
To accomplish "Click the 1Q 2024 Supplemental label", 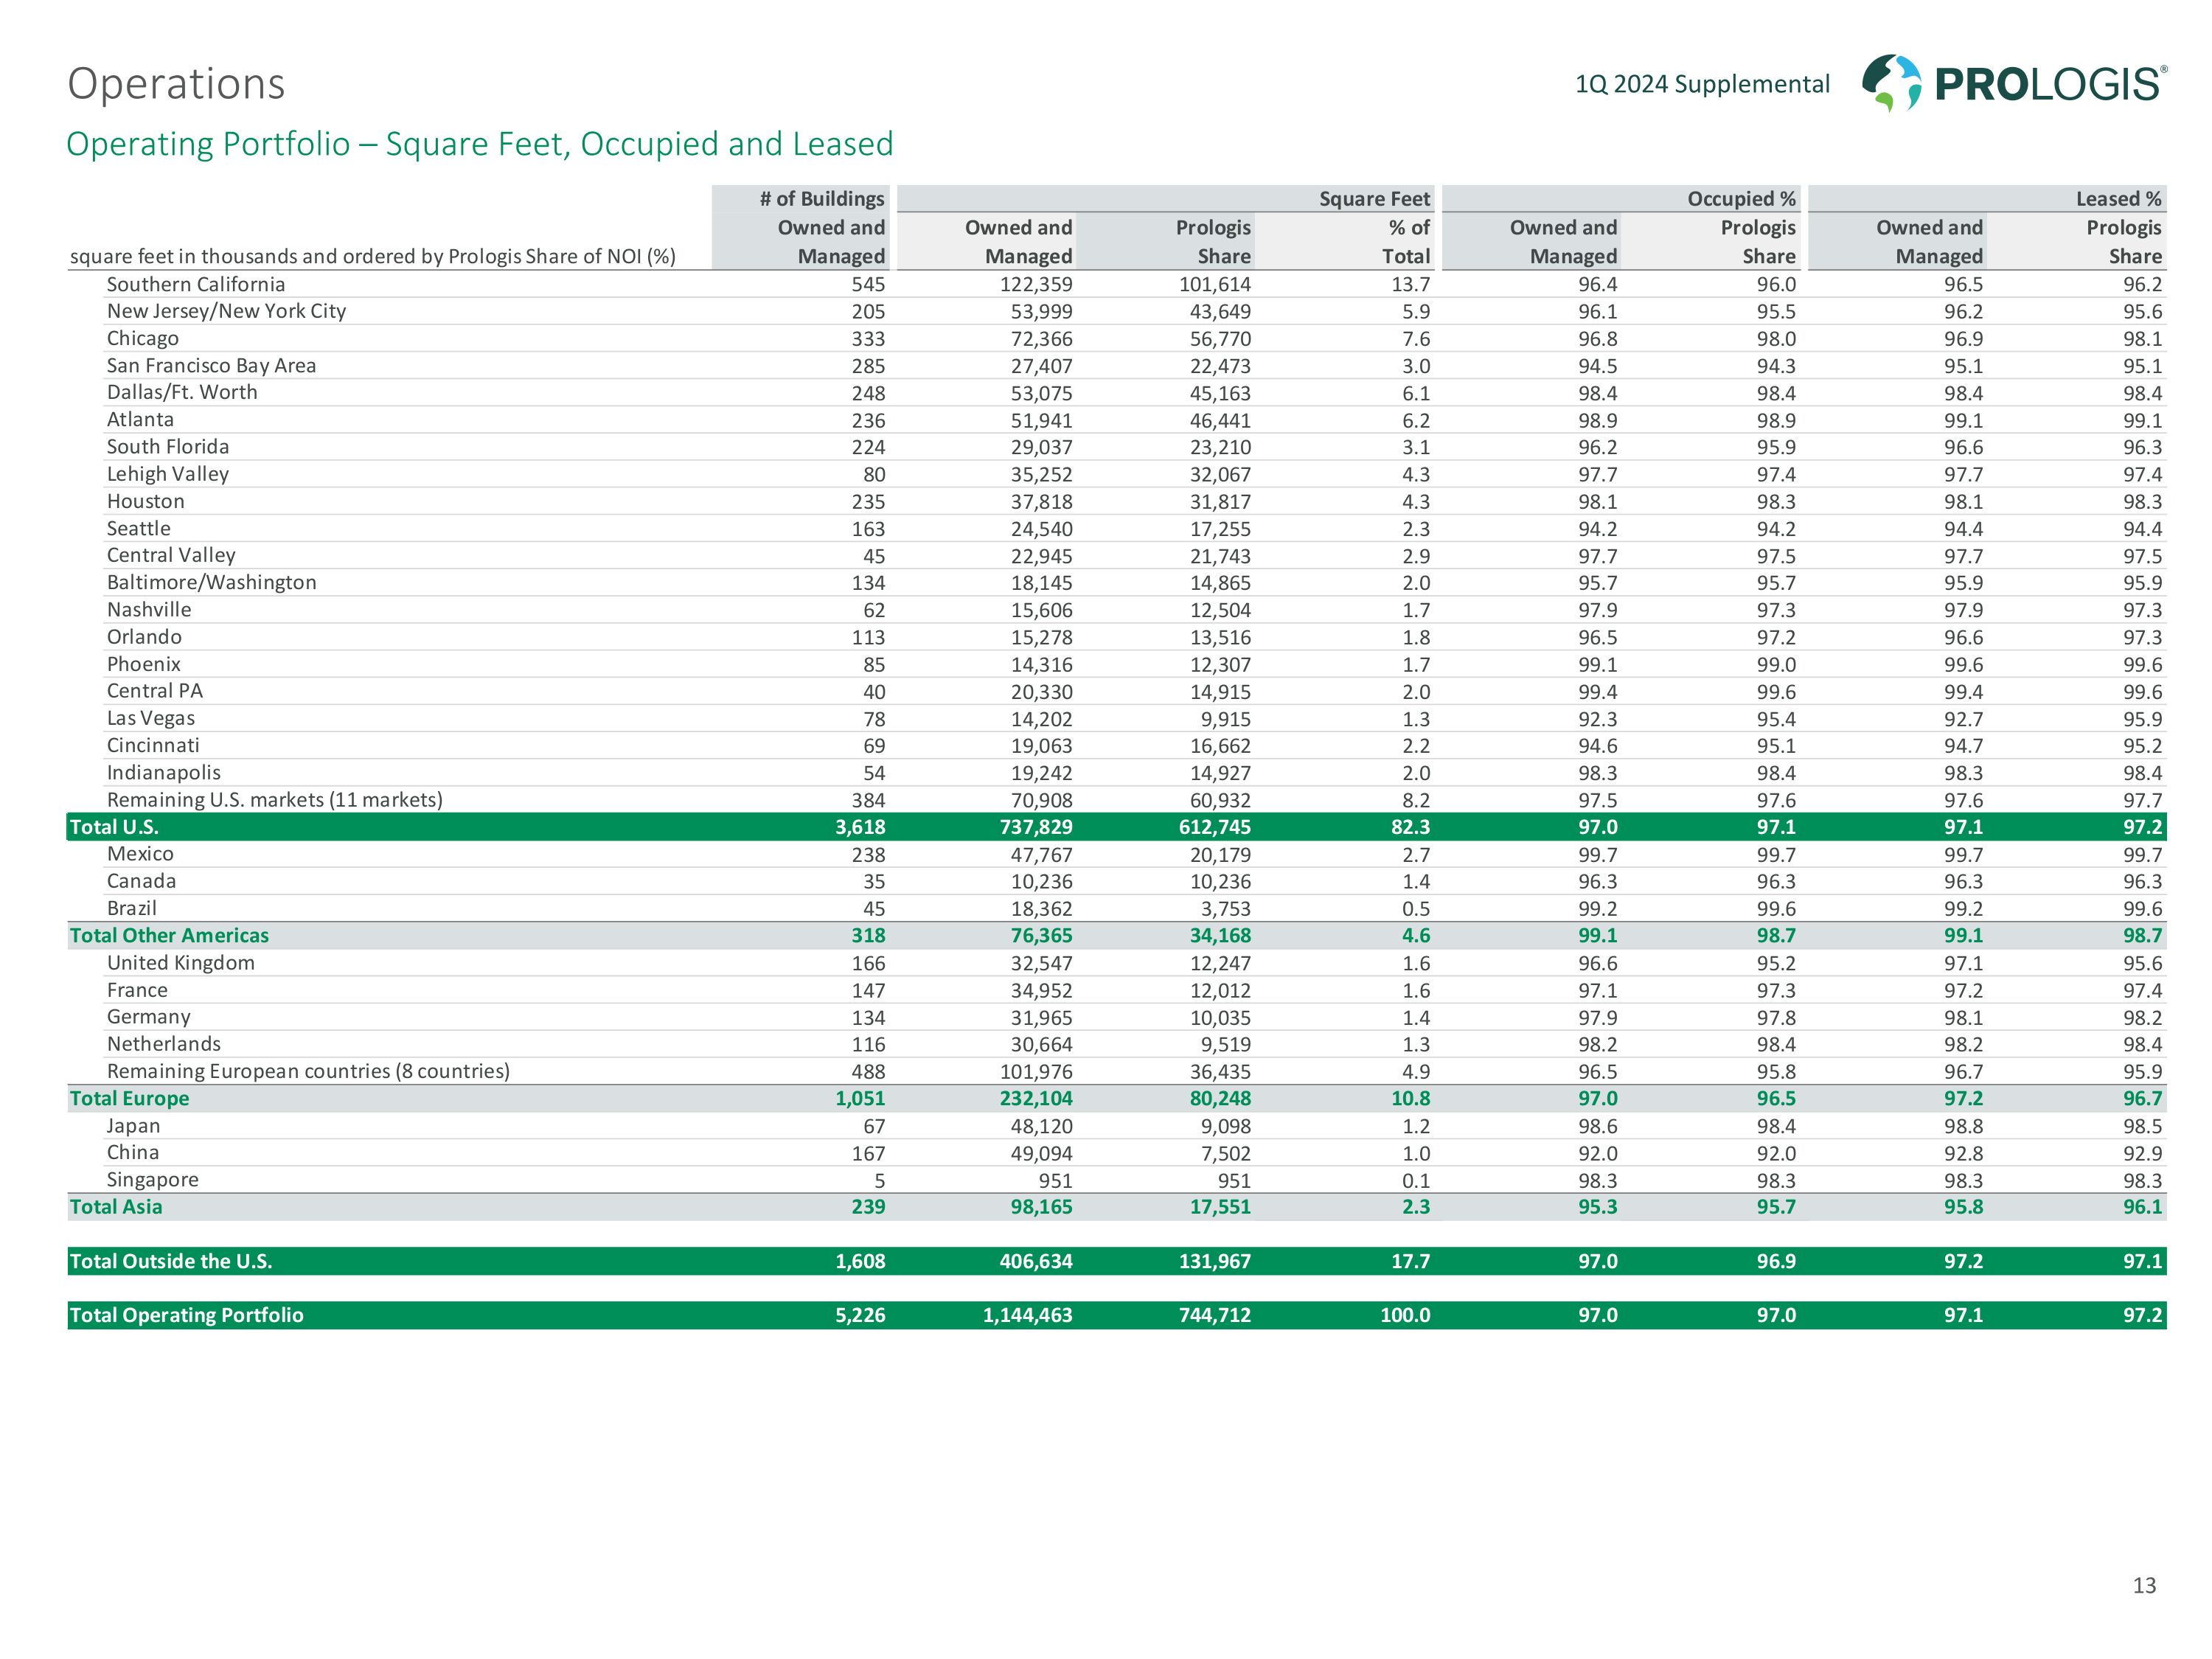I will [x=1702, y=84].
